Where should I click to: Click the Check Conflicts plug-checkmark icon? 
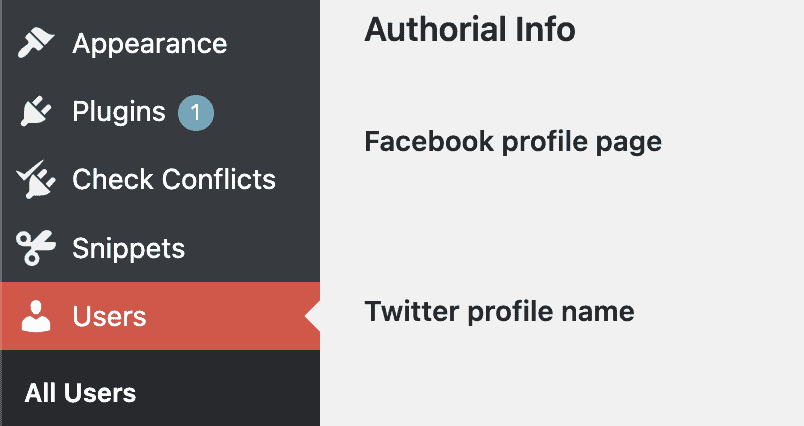(35, 179)
